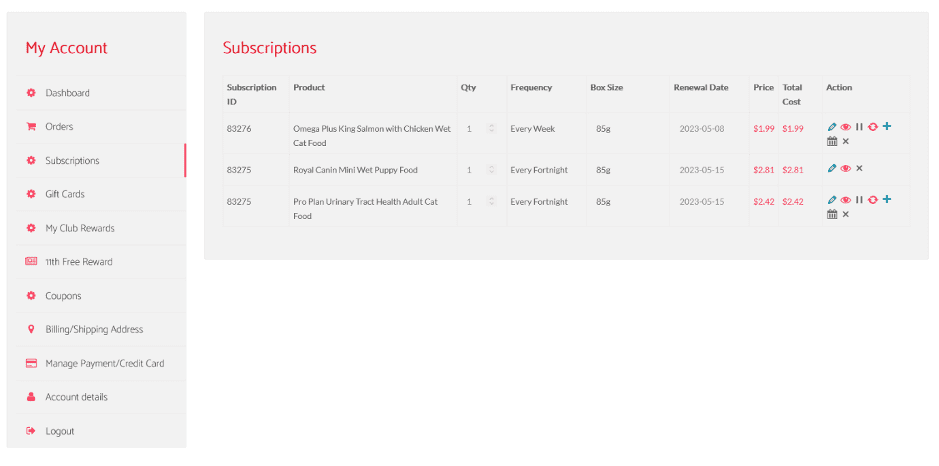Click the renew icon for Omega Plus subscription

(873, 127)
